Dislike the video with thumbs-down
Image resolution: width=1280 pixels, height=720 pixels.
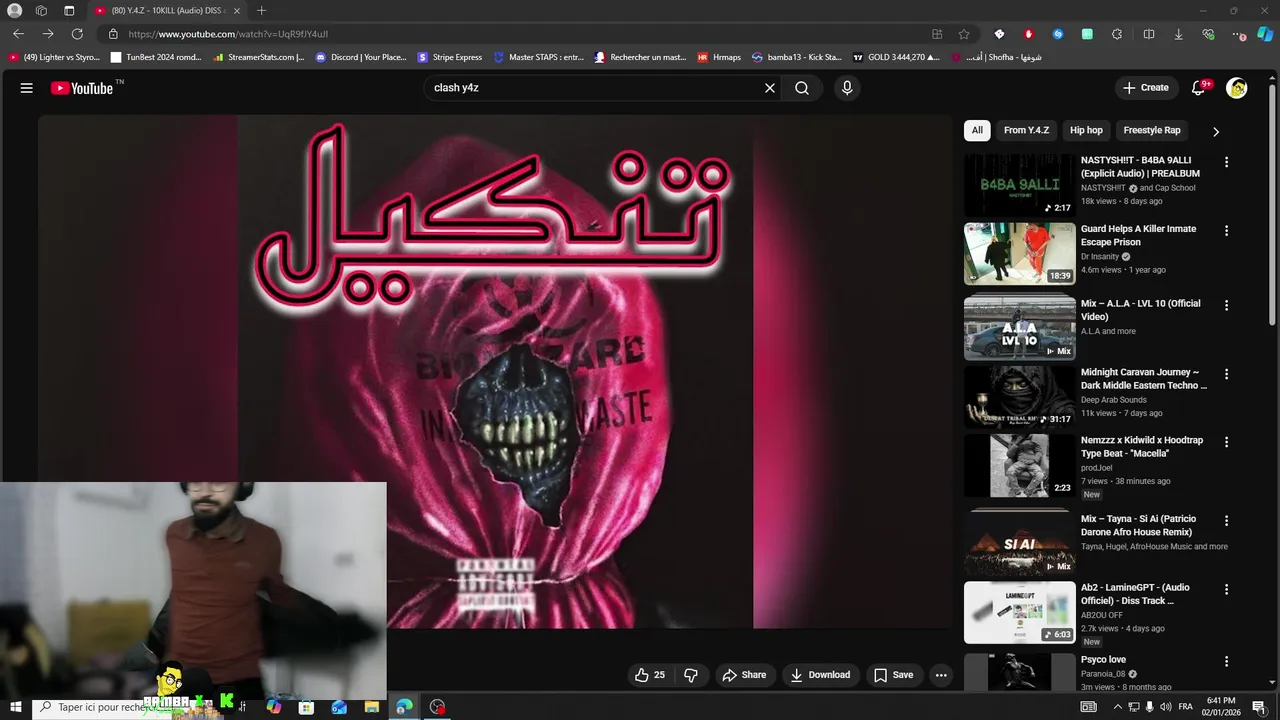(x=691, y=675)
